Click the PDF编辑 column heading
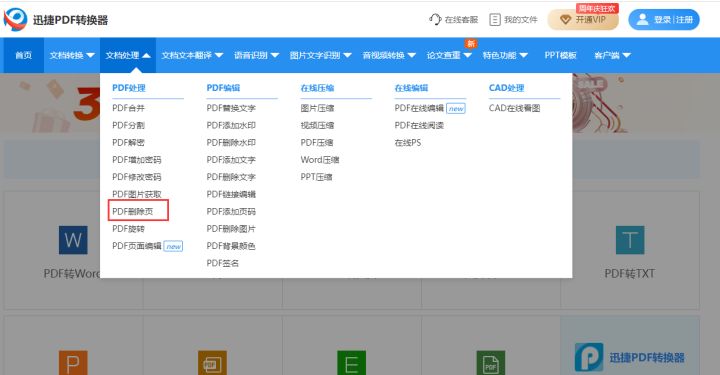 (x=223, y=88)
